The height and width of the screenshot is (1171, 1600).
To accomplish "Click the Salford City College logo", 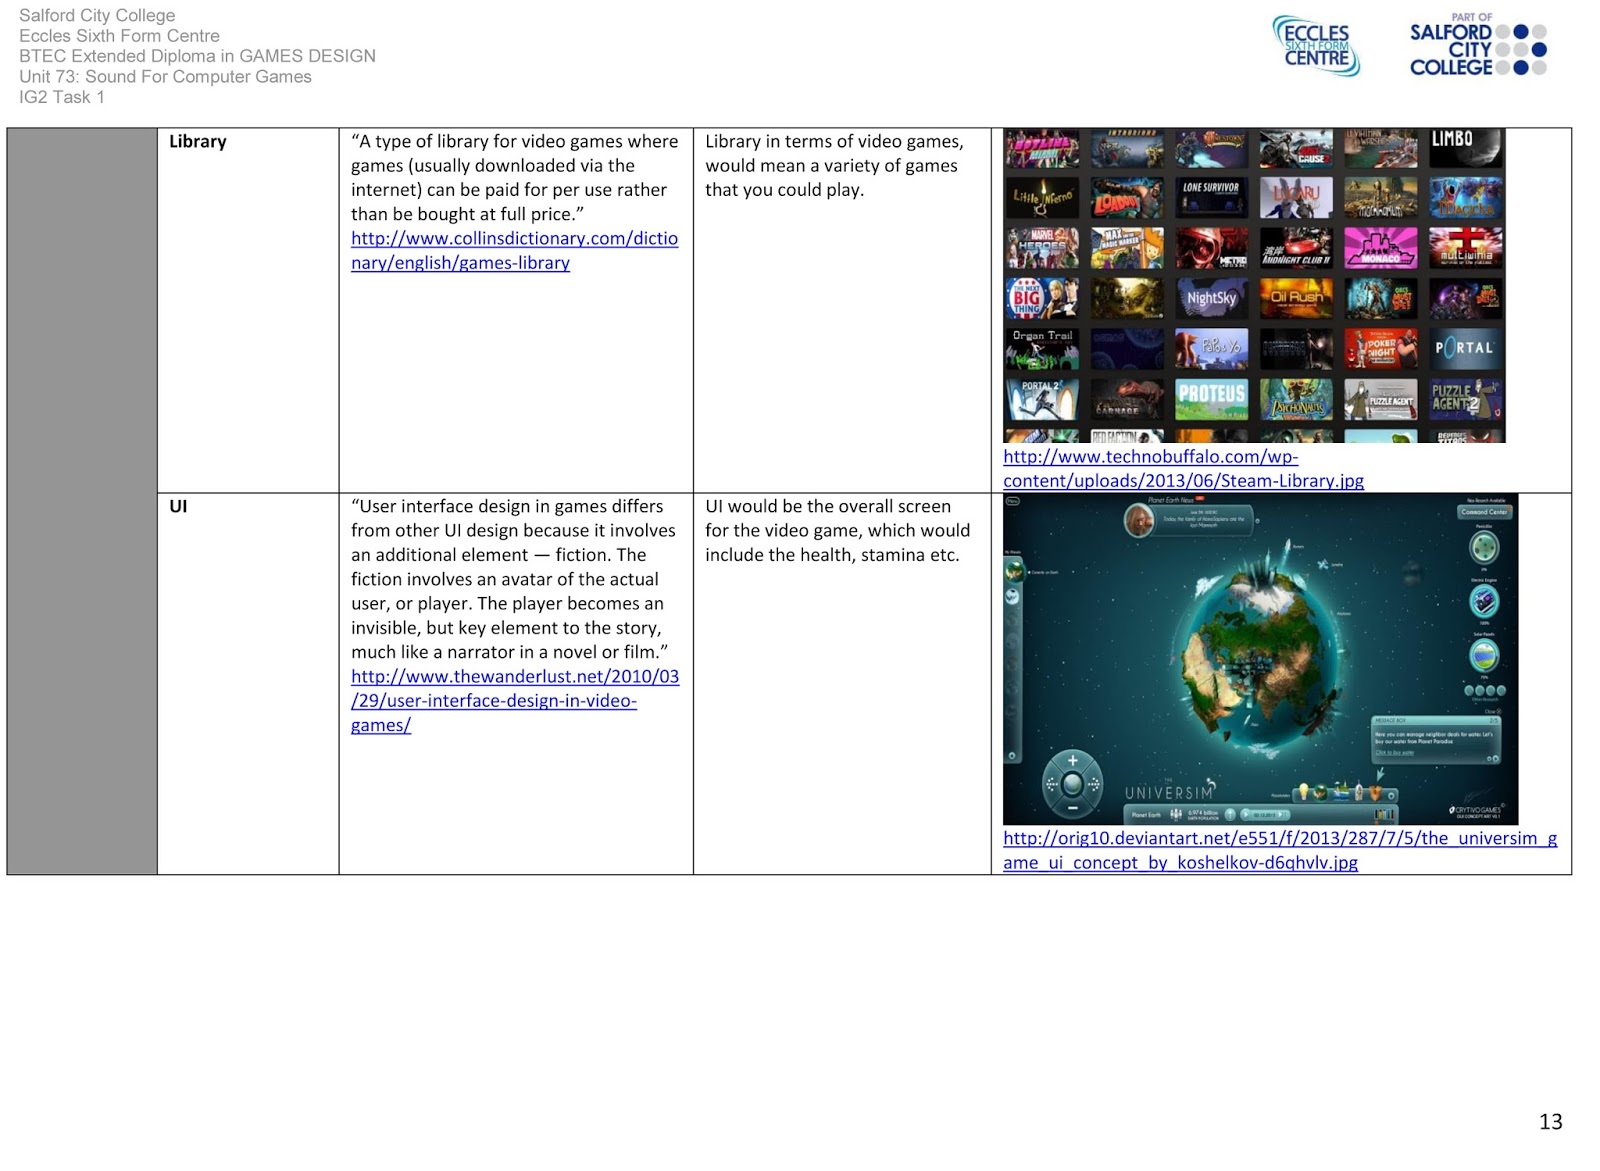I will coord(1478,46).
